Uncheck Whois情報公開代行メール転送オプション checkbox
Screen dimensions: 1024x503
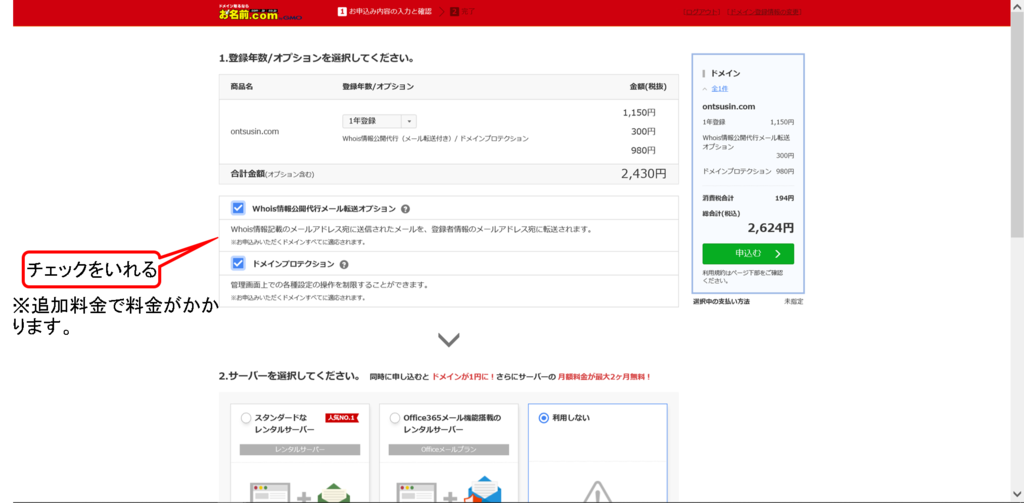click(x=238, y=208)
